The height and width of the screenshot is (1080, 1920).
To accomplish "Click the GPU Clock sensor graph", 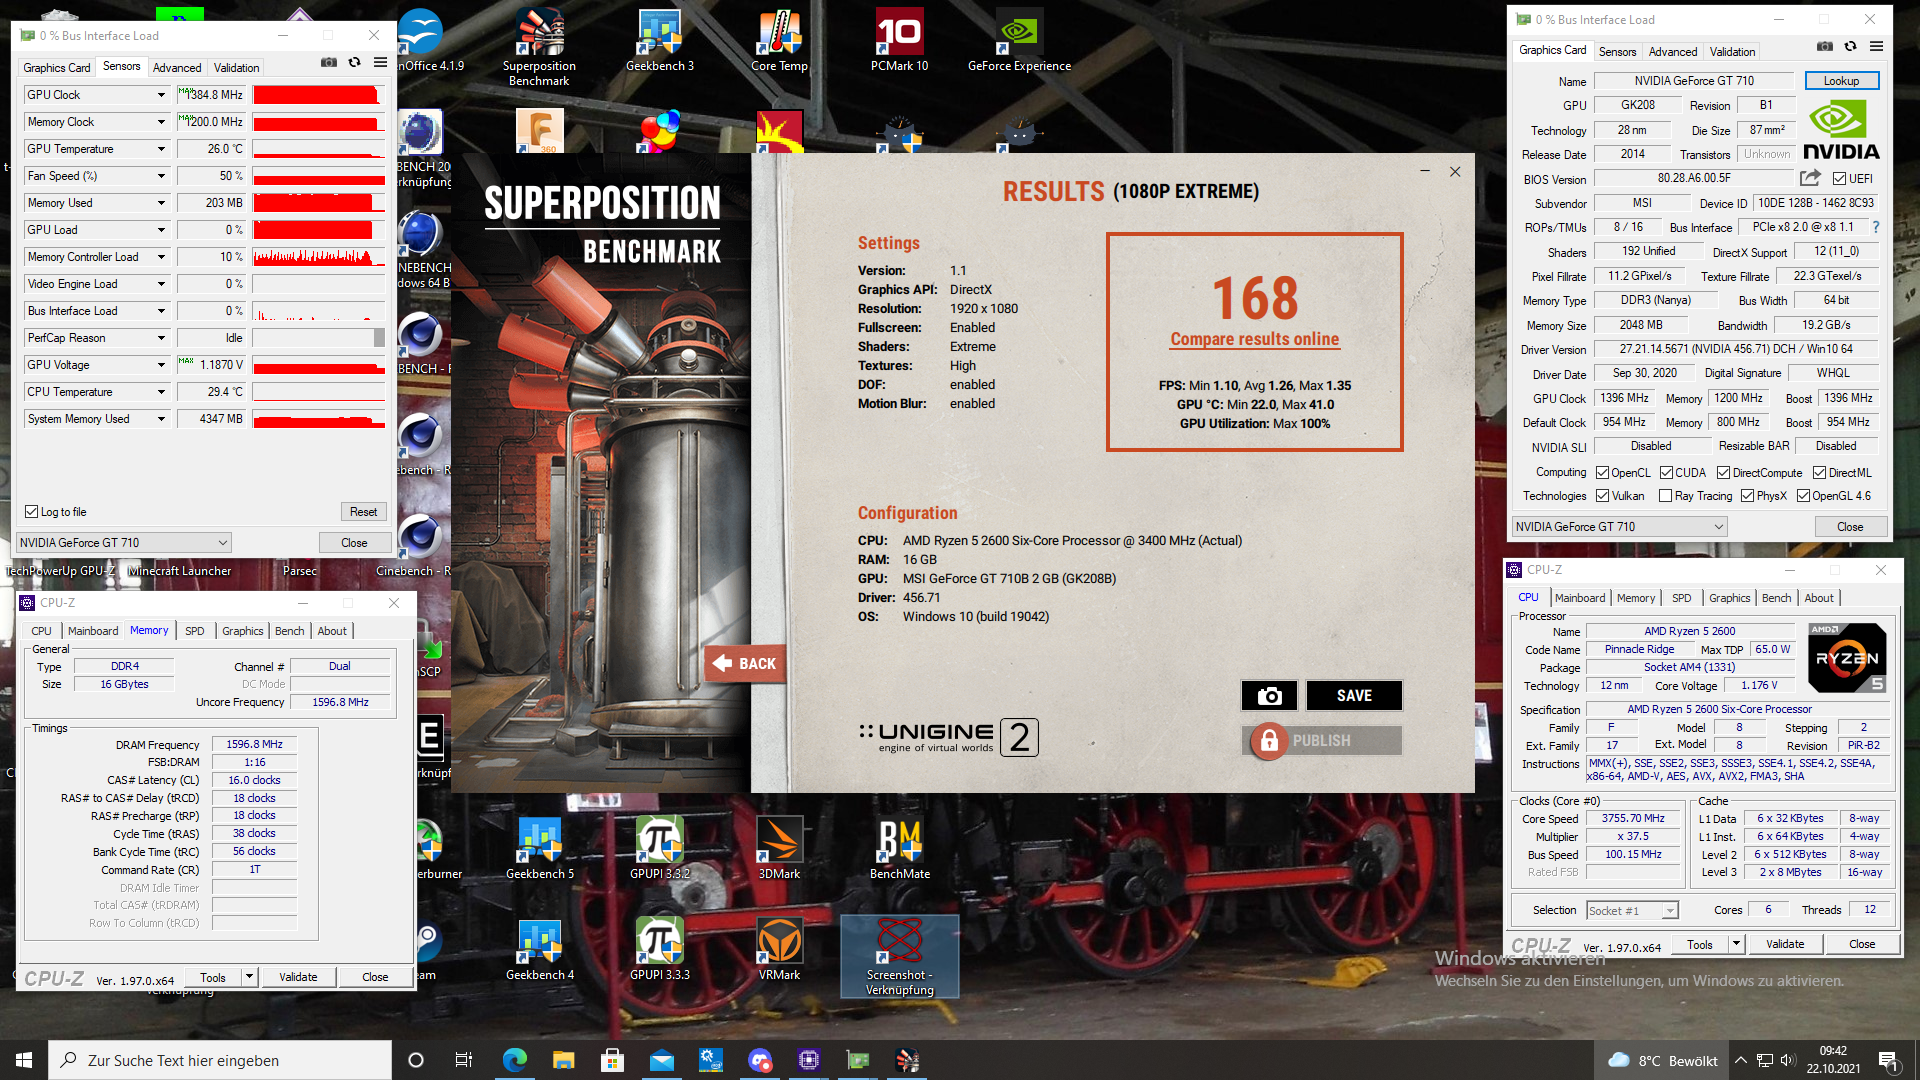I will pos(319,95).
